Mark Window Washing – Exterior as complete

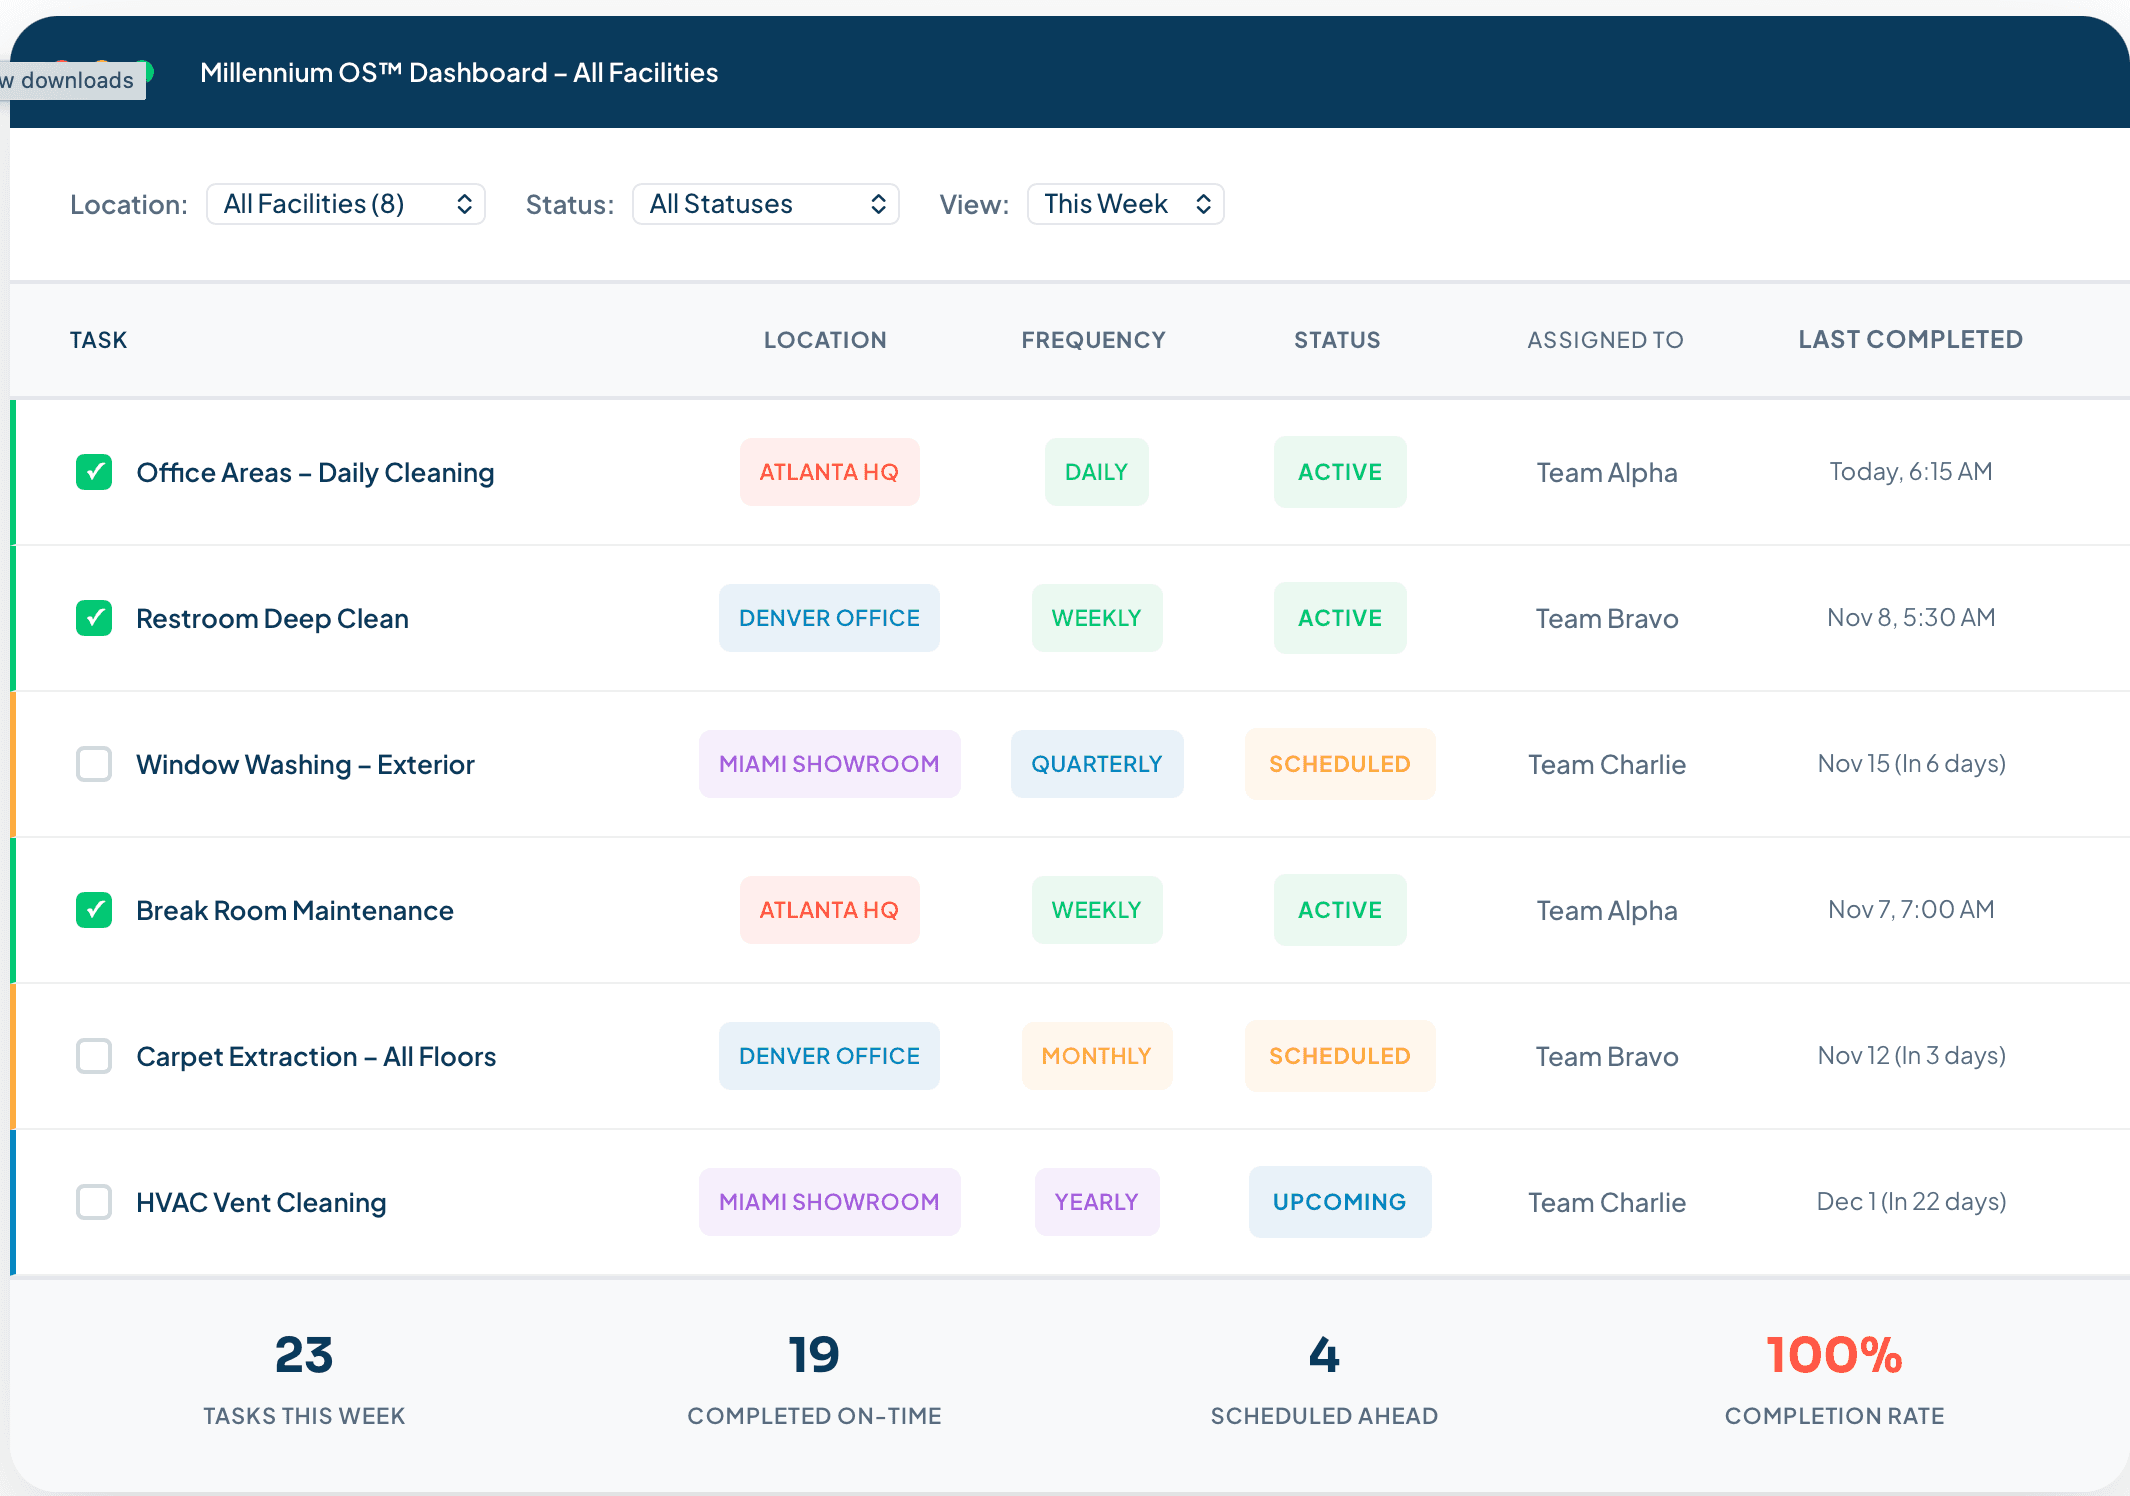[94, 764]
